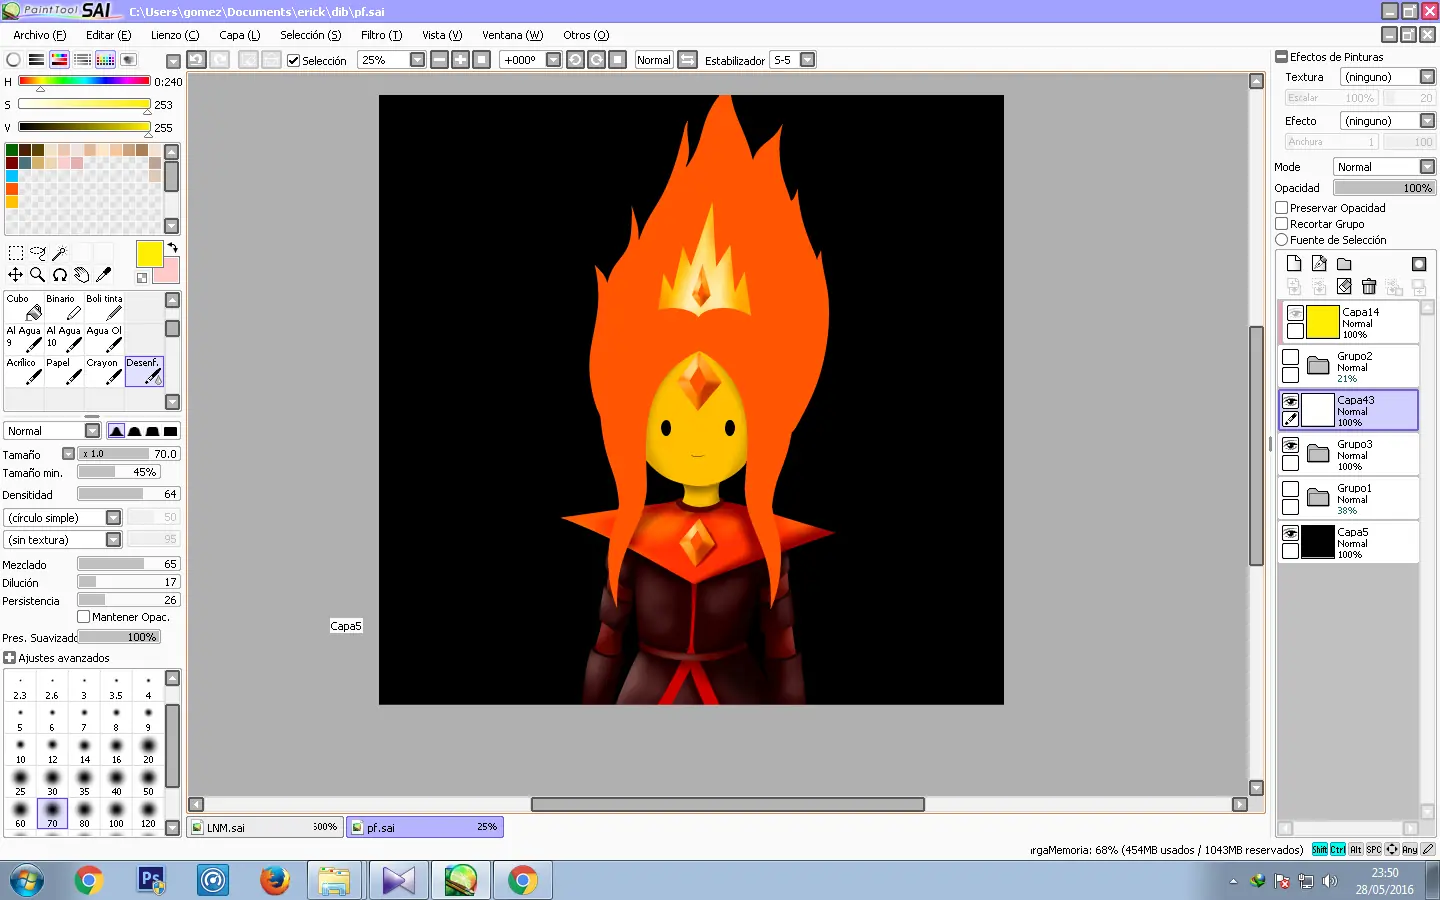This screenshot has height=900, width=1440.
Task: Select the Rotate canvas tool
Action: pos(60,275)
